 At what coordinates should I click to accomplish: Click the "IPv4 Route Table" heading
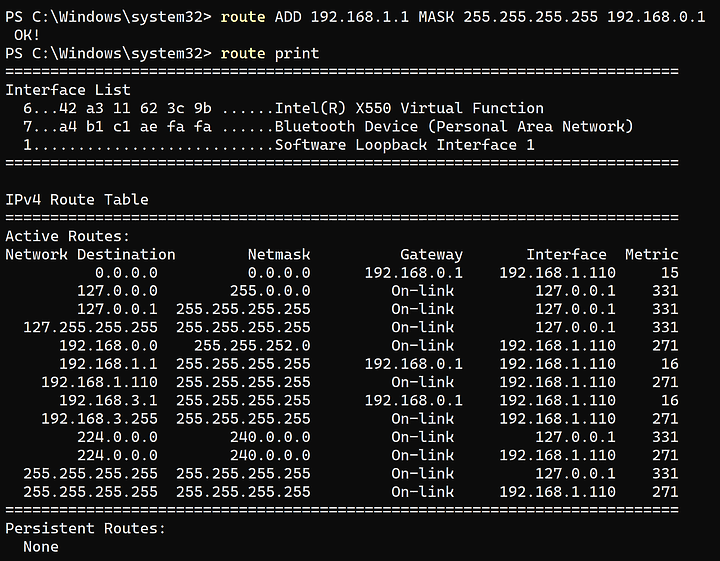point(77,199)
